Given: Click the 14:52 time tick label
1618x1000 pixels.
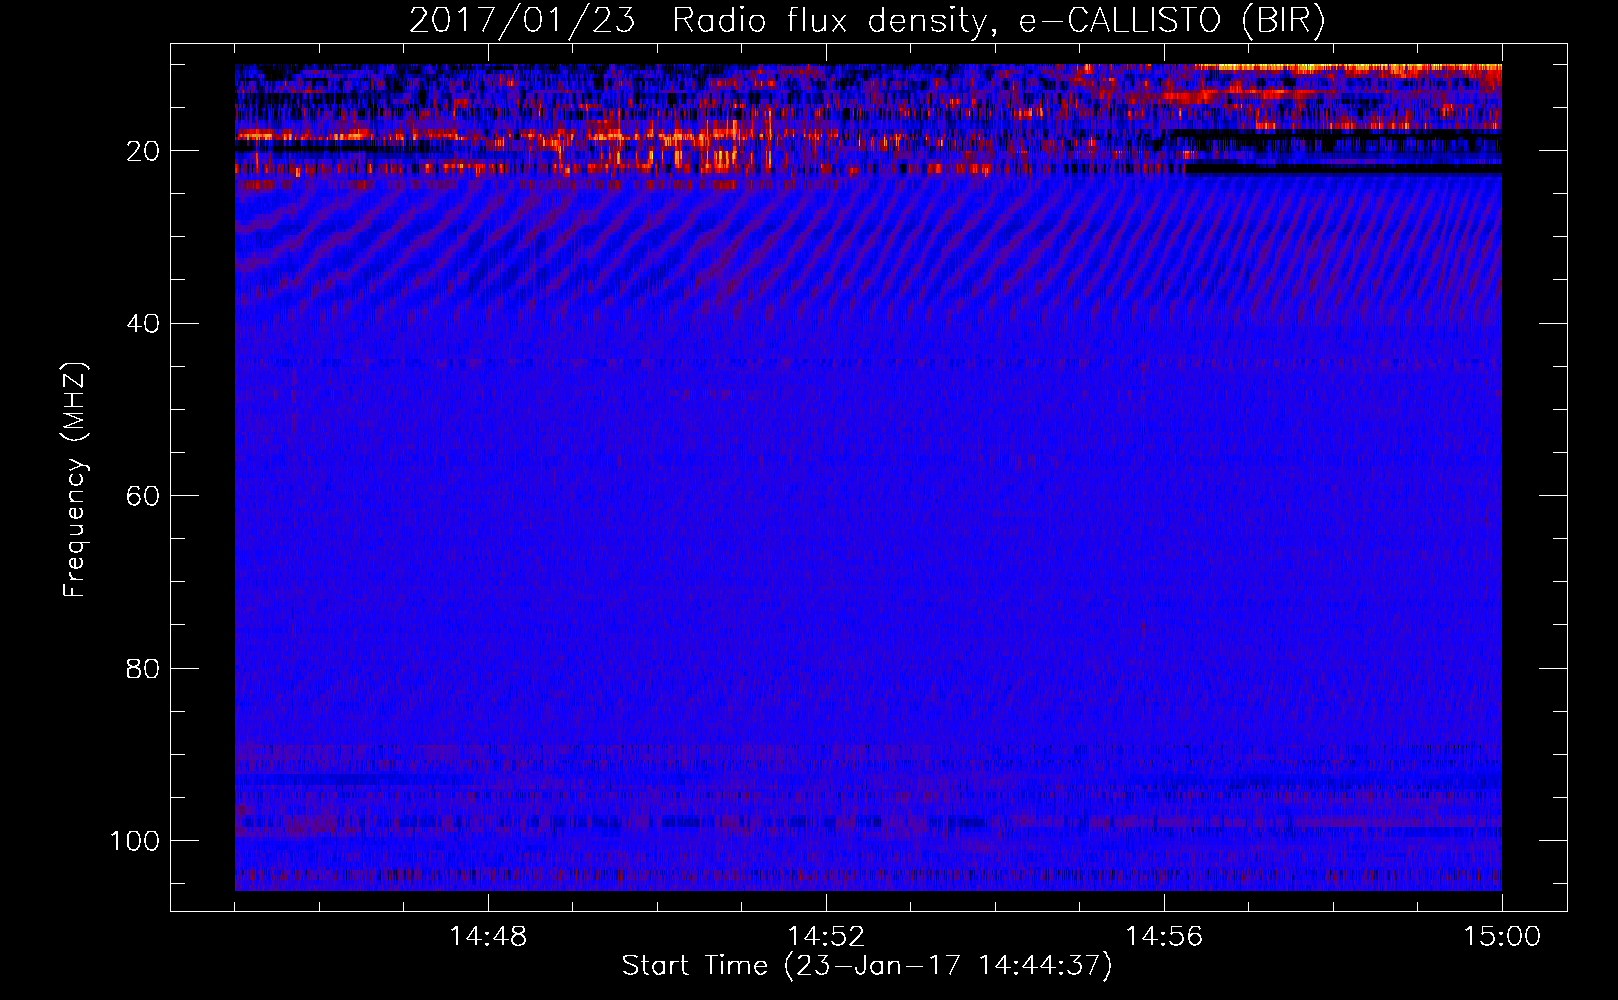Looking at the screenshot, I should 826,937.
